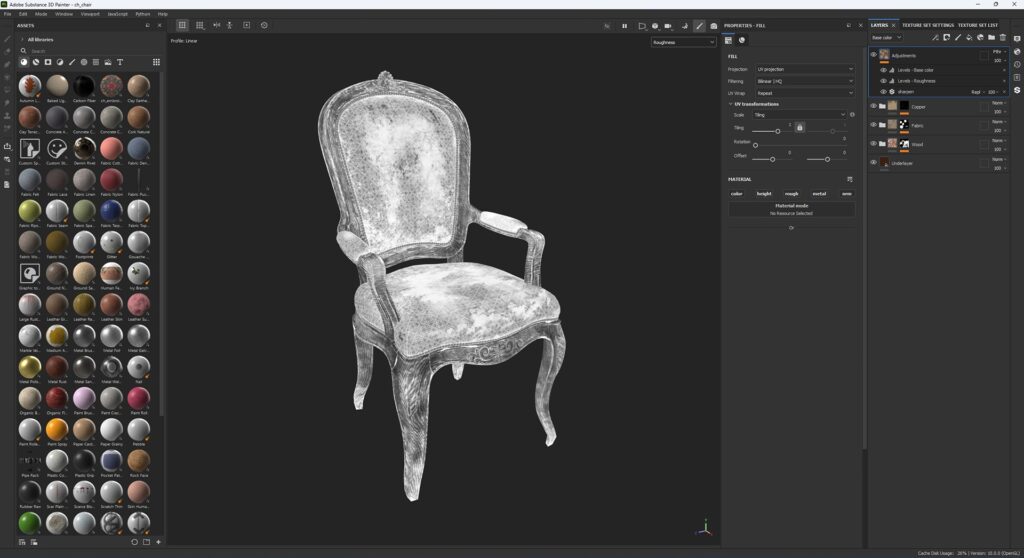
Task: Toggle the color material channel button
Action: click(x=737, y=194)
